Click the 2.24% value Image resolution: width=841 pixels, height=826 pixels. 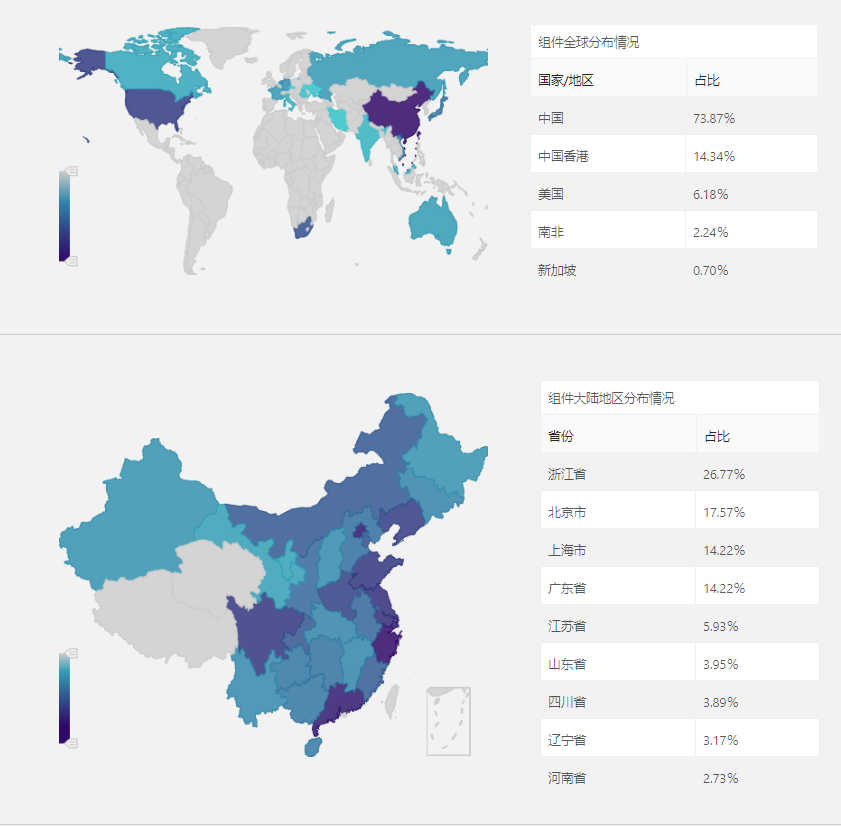coord(711,233)
